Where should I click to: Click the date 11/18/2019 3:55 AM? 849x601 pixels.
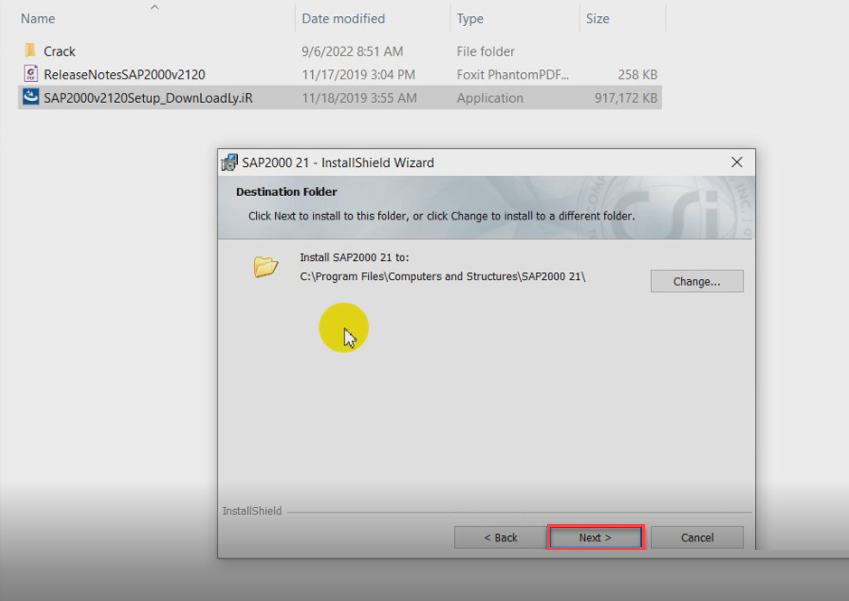click(x=359, y=98)
